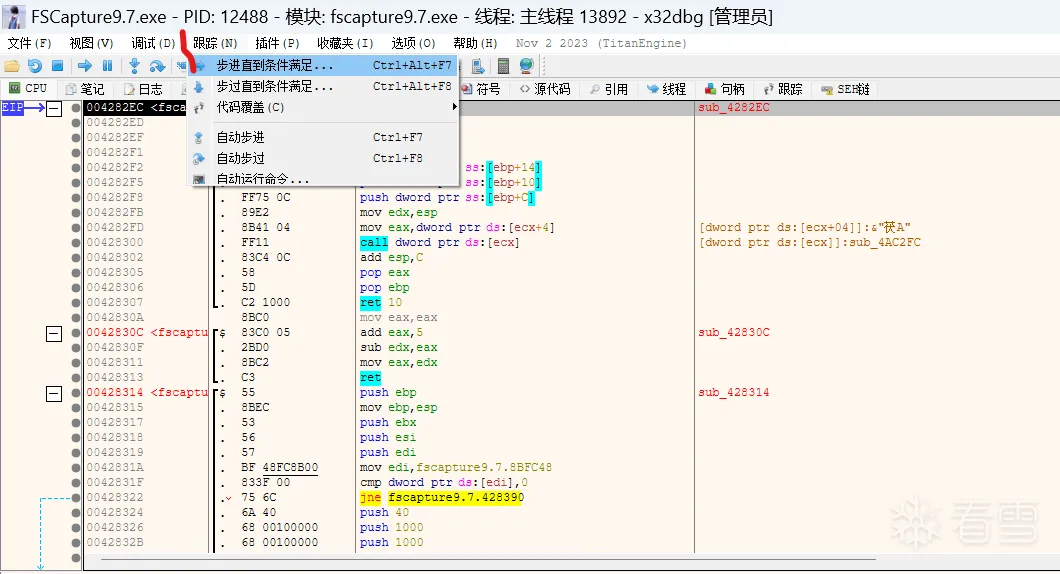Viewport: 1060px width, 574px height.
Task: Click the 'add esp,C' instruction
Action: (391, 257)
